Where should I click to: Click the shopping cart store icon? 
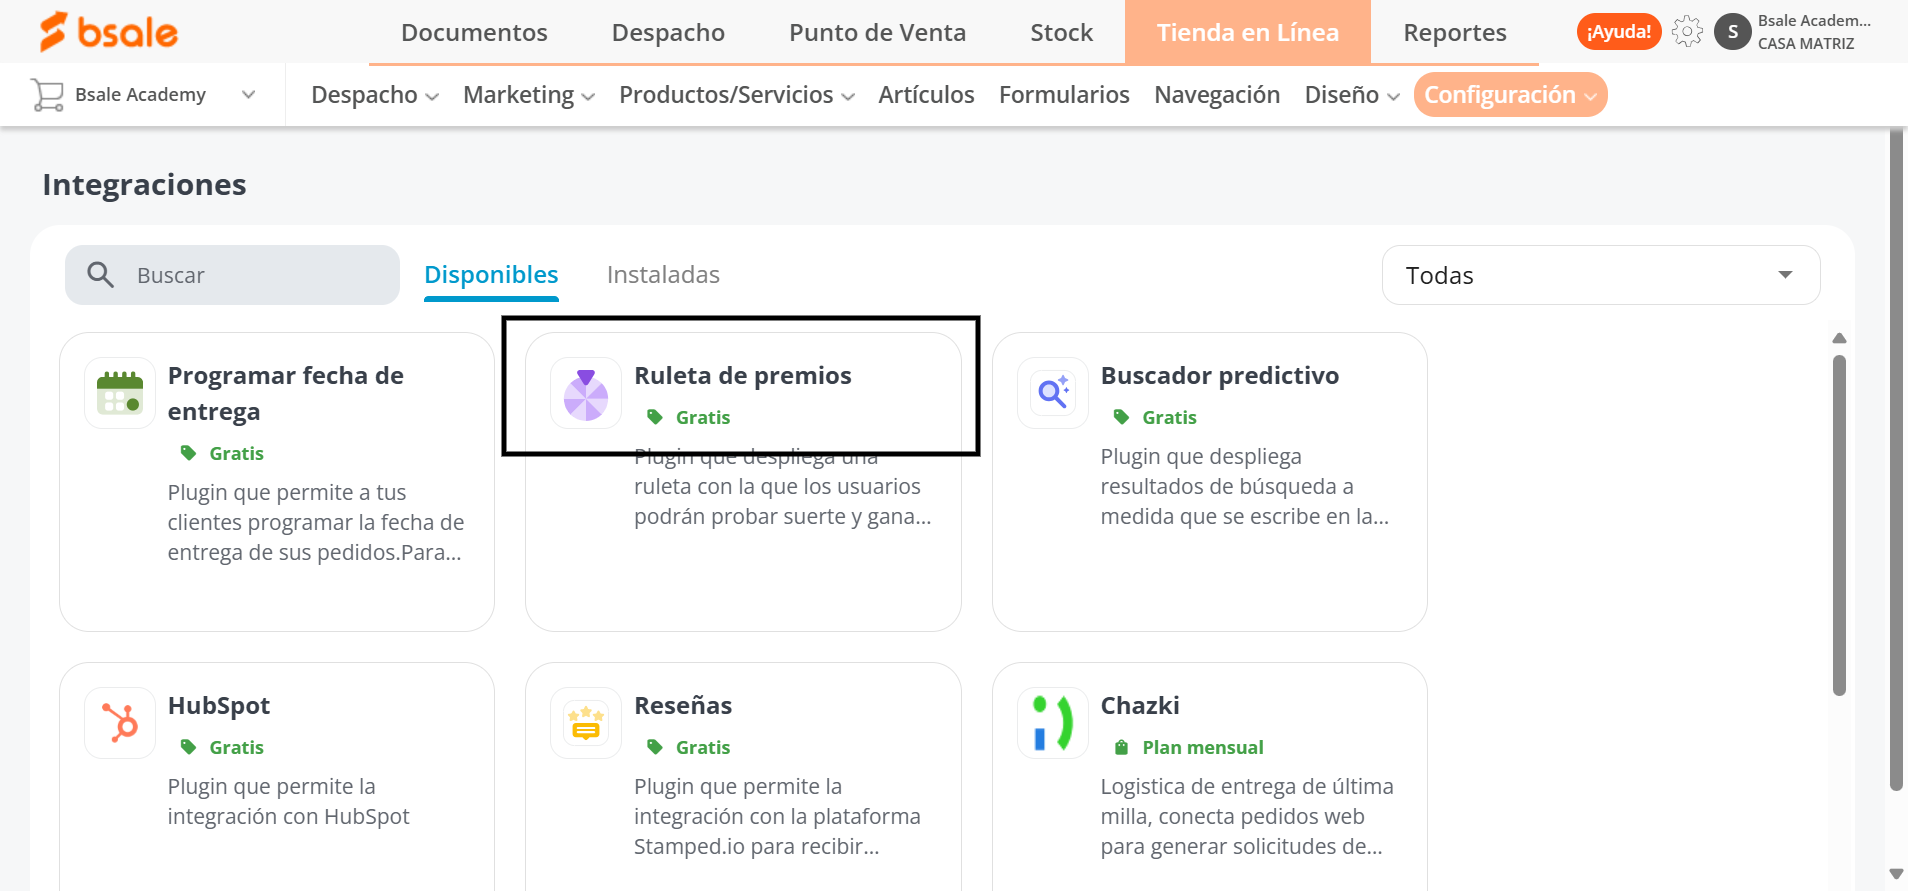pyautogui.click(x=47, y=94)
